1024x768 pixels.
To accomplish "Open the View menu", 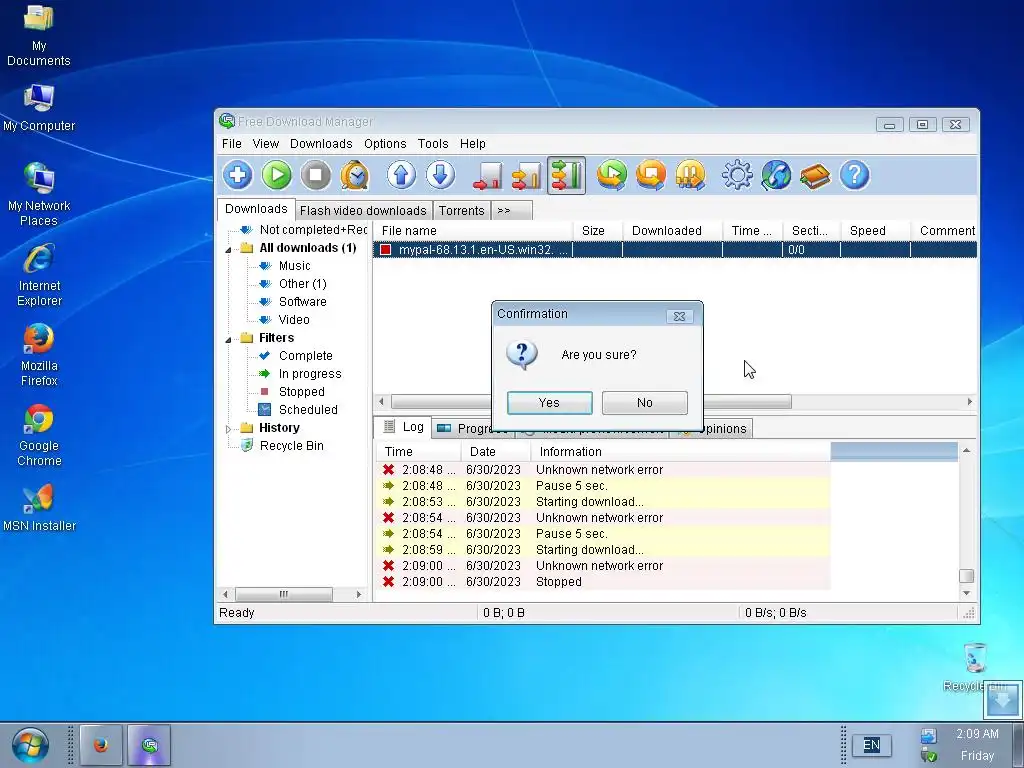I will tap(266, 144).
